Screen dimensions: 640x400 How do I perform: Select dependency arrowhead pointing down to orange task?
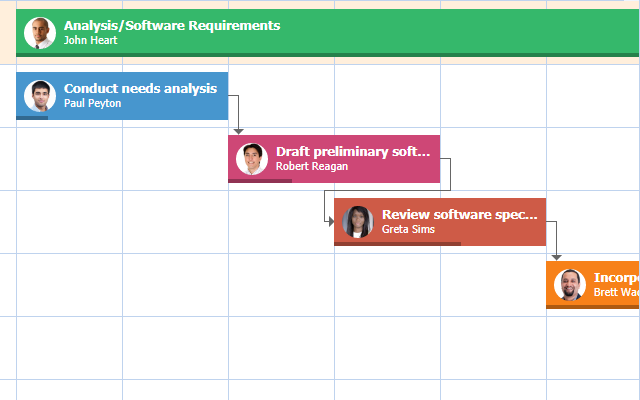point(556,256)
